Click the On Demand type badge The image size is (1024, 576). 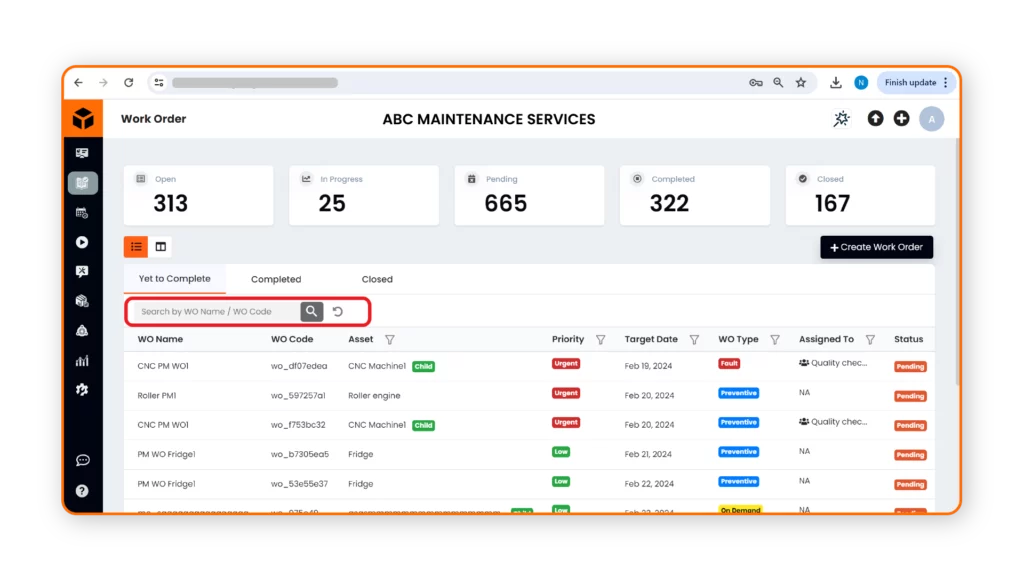pyautogui.click(x=740, y=510)
